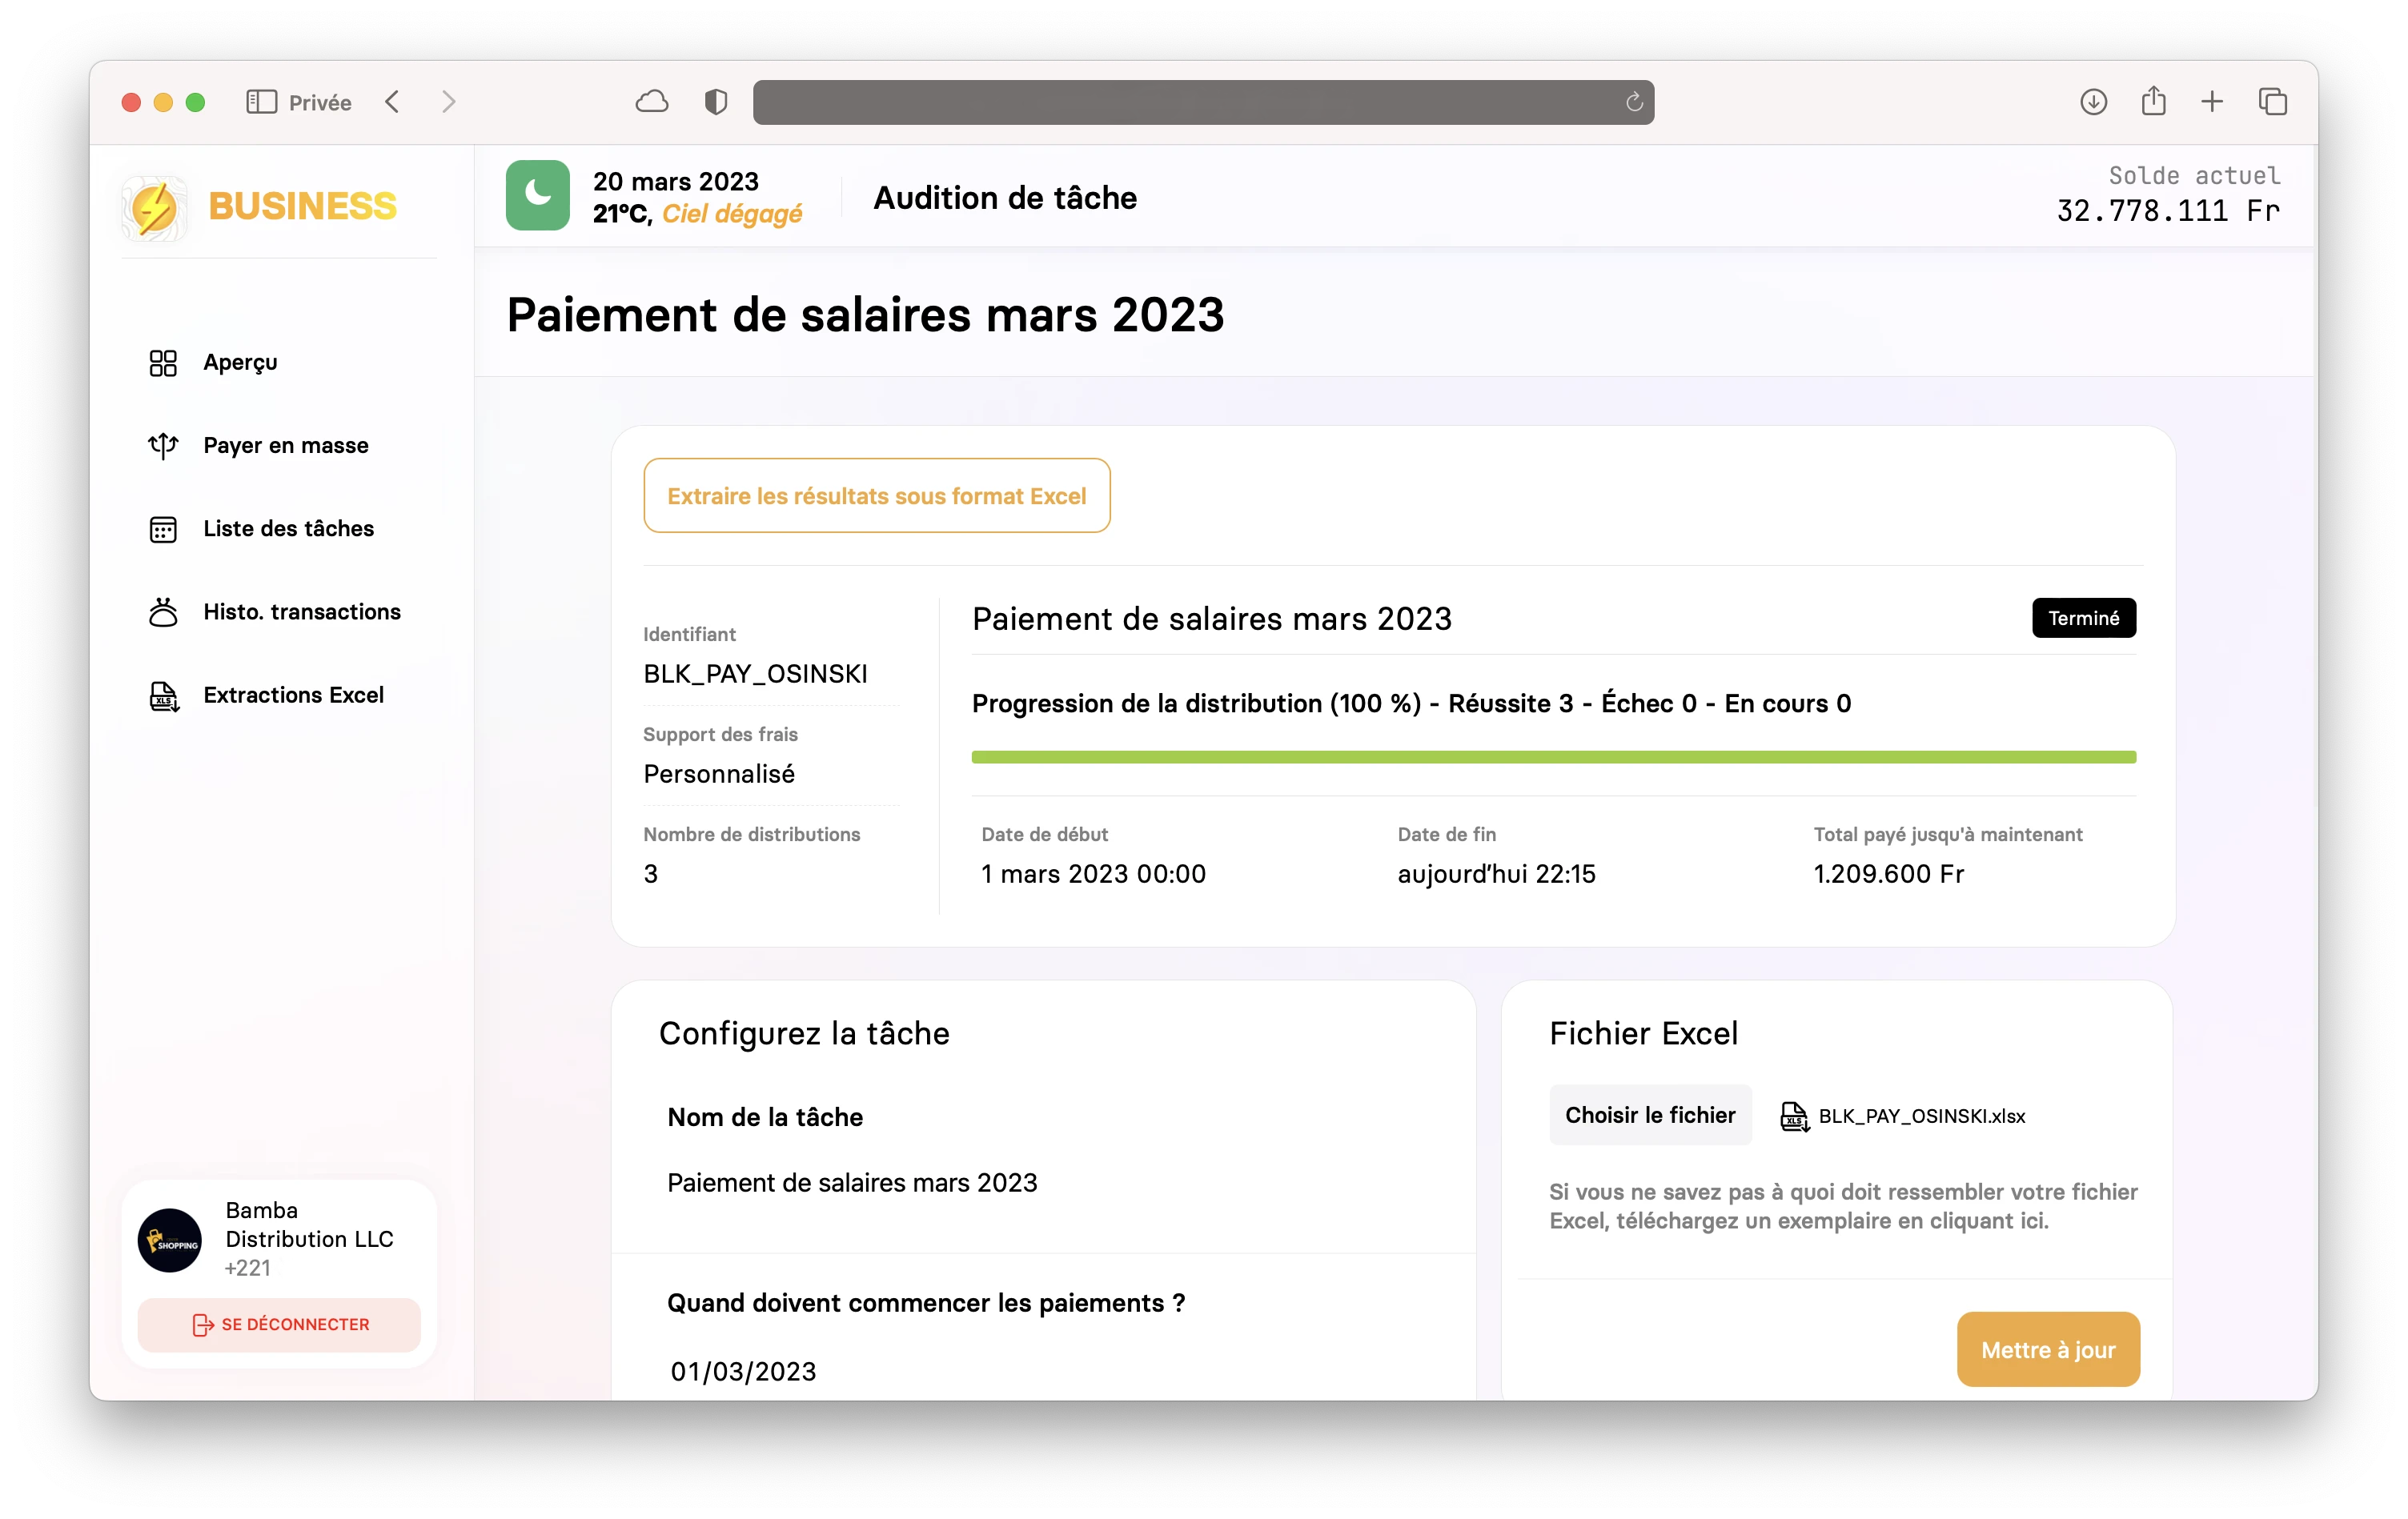Open a new tab with the plus icon
This screenshot has height=1519, width=2408.
2212,101
